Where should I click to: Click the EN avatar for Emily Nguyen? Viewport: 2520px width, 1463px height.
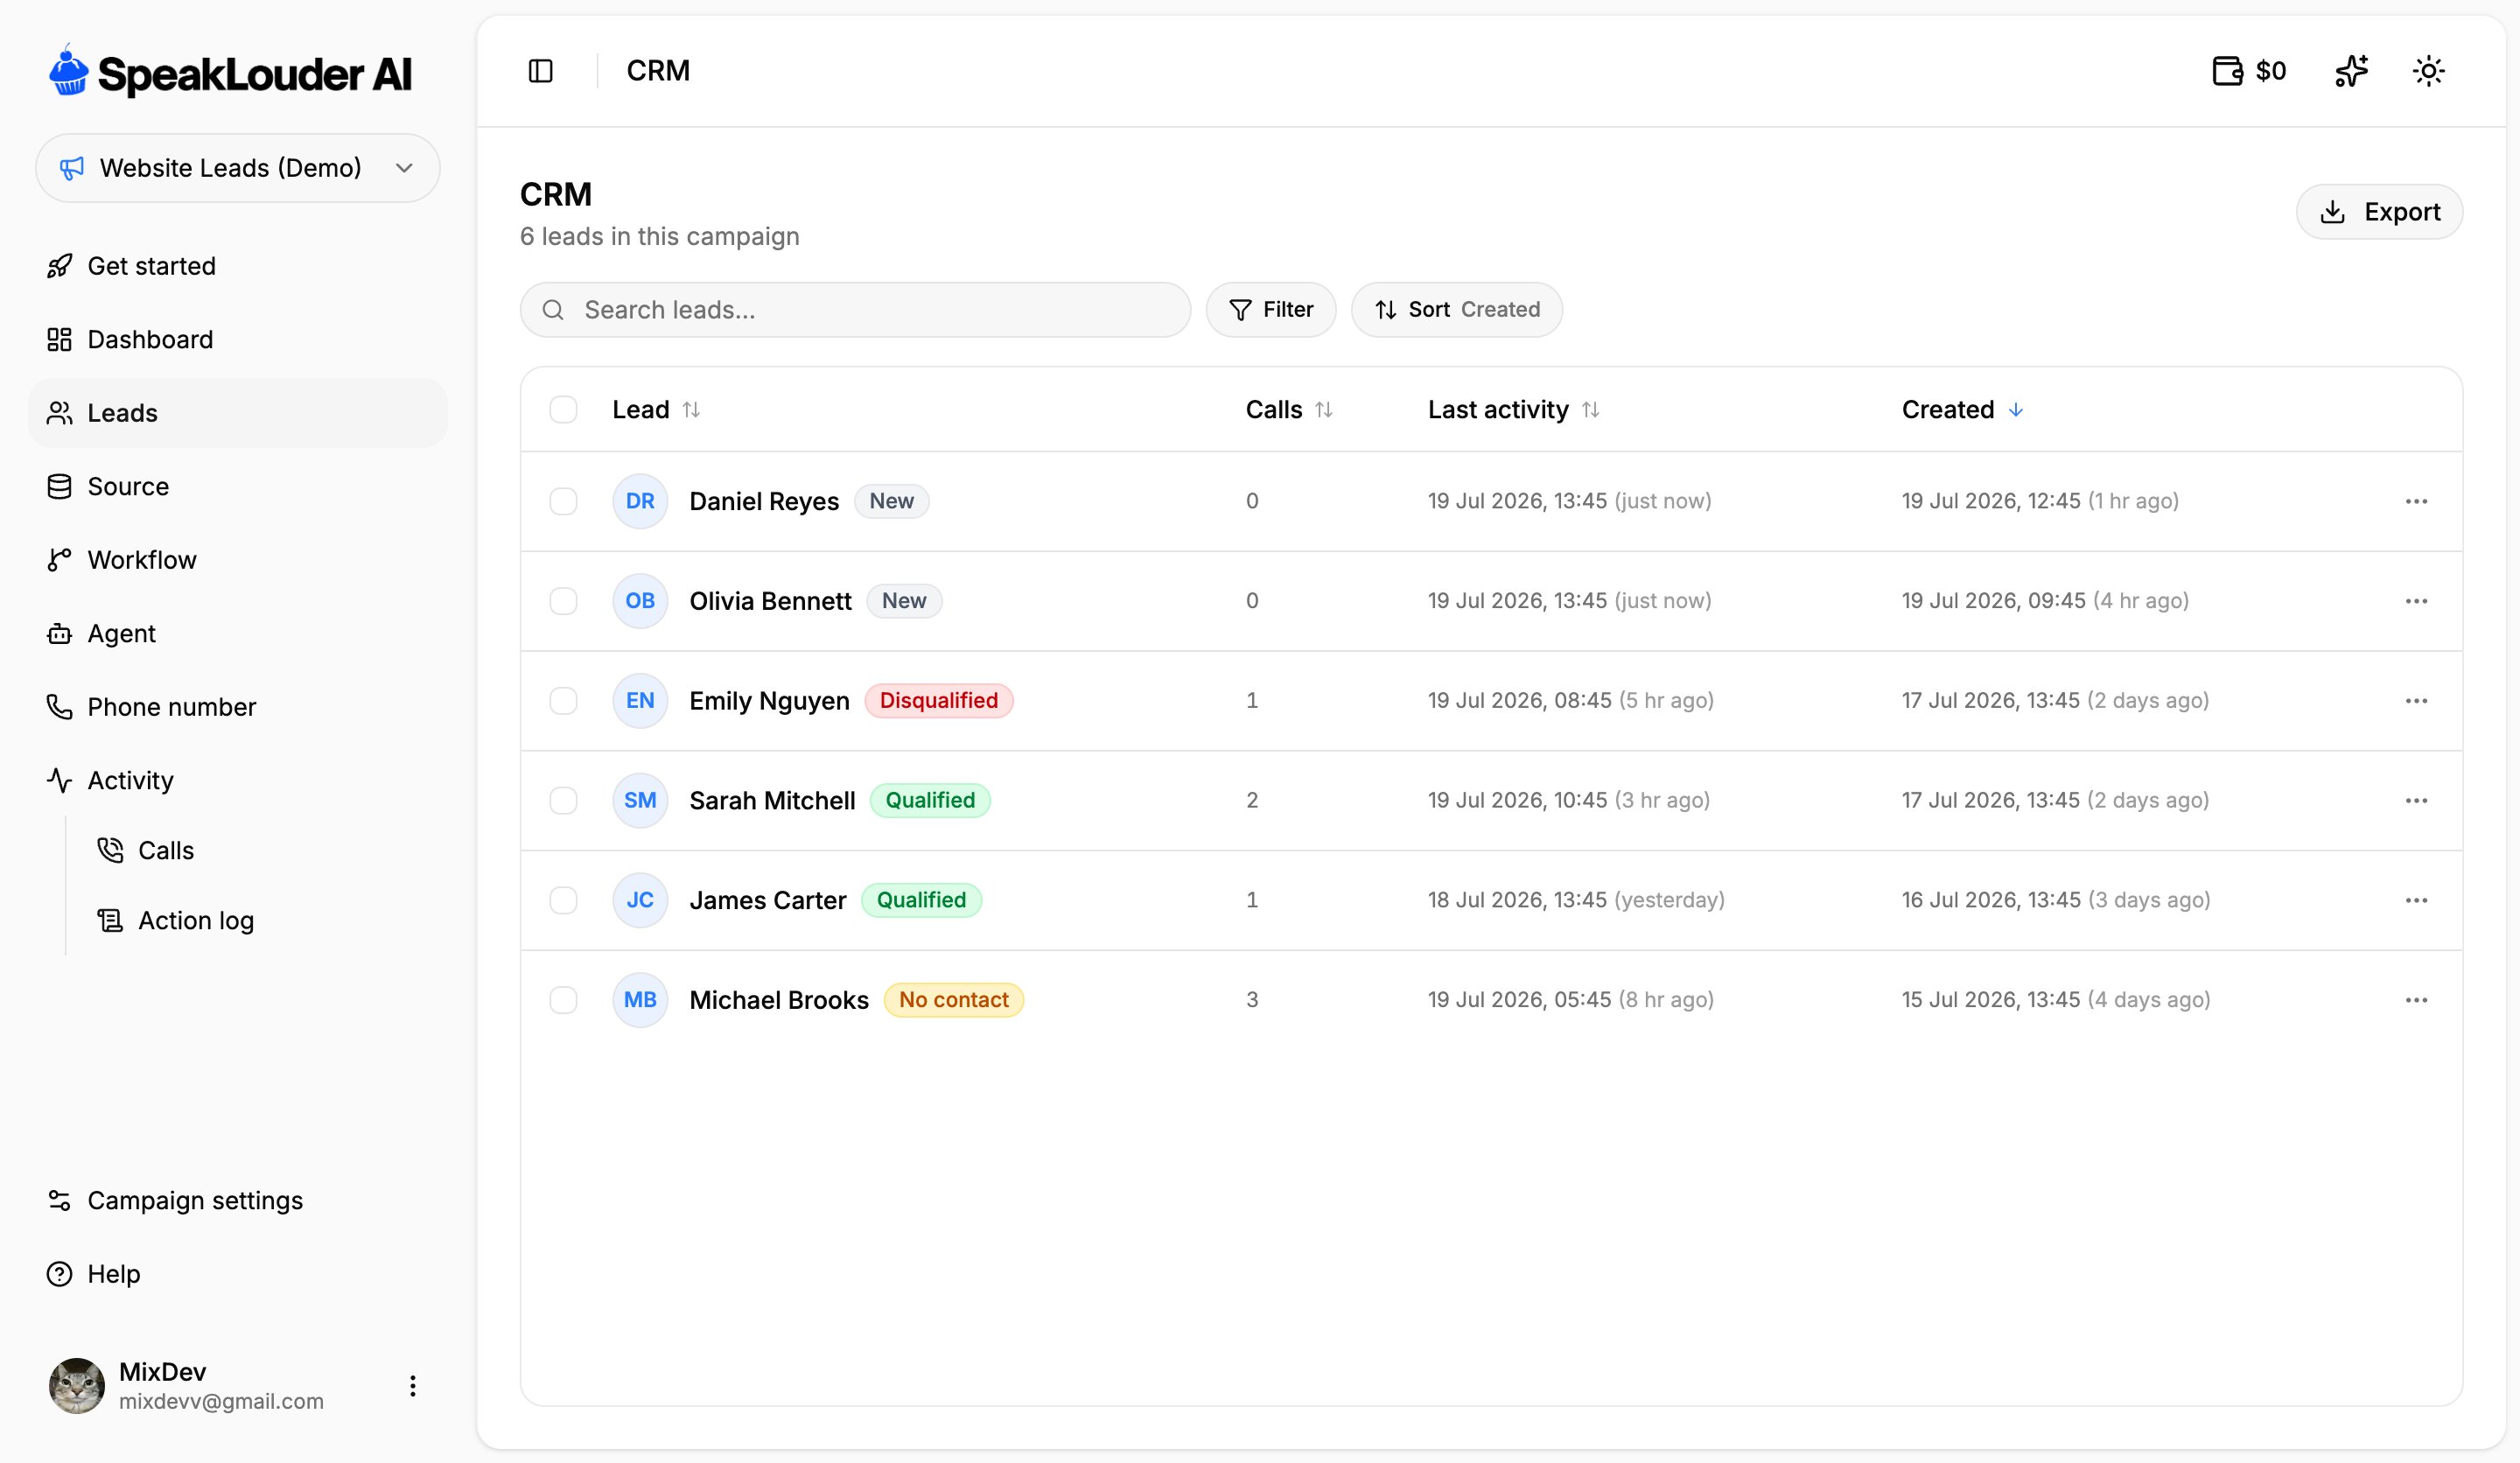point(640,701)
